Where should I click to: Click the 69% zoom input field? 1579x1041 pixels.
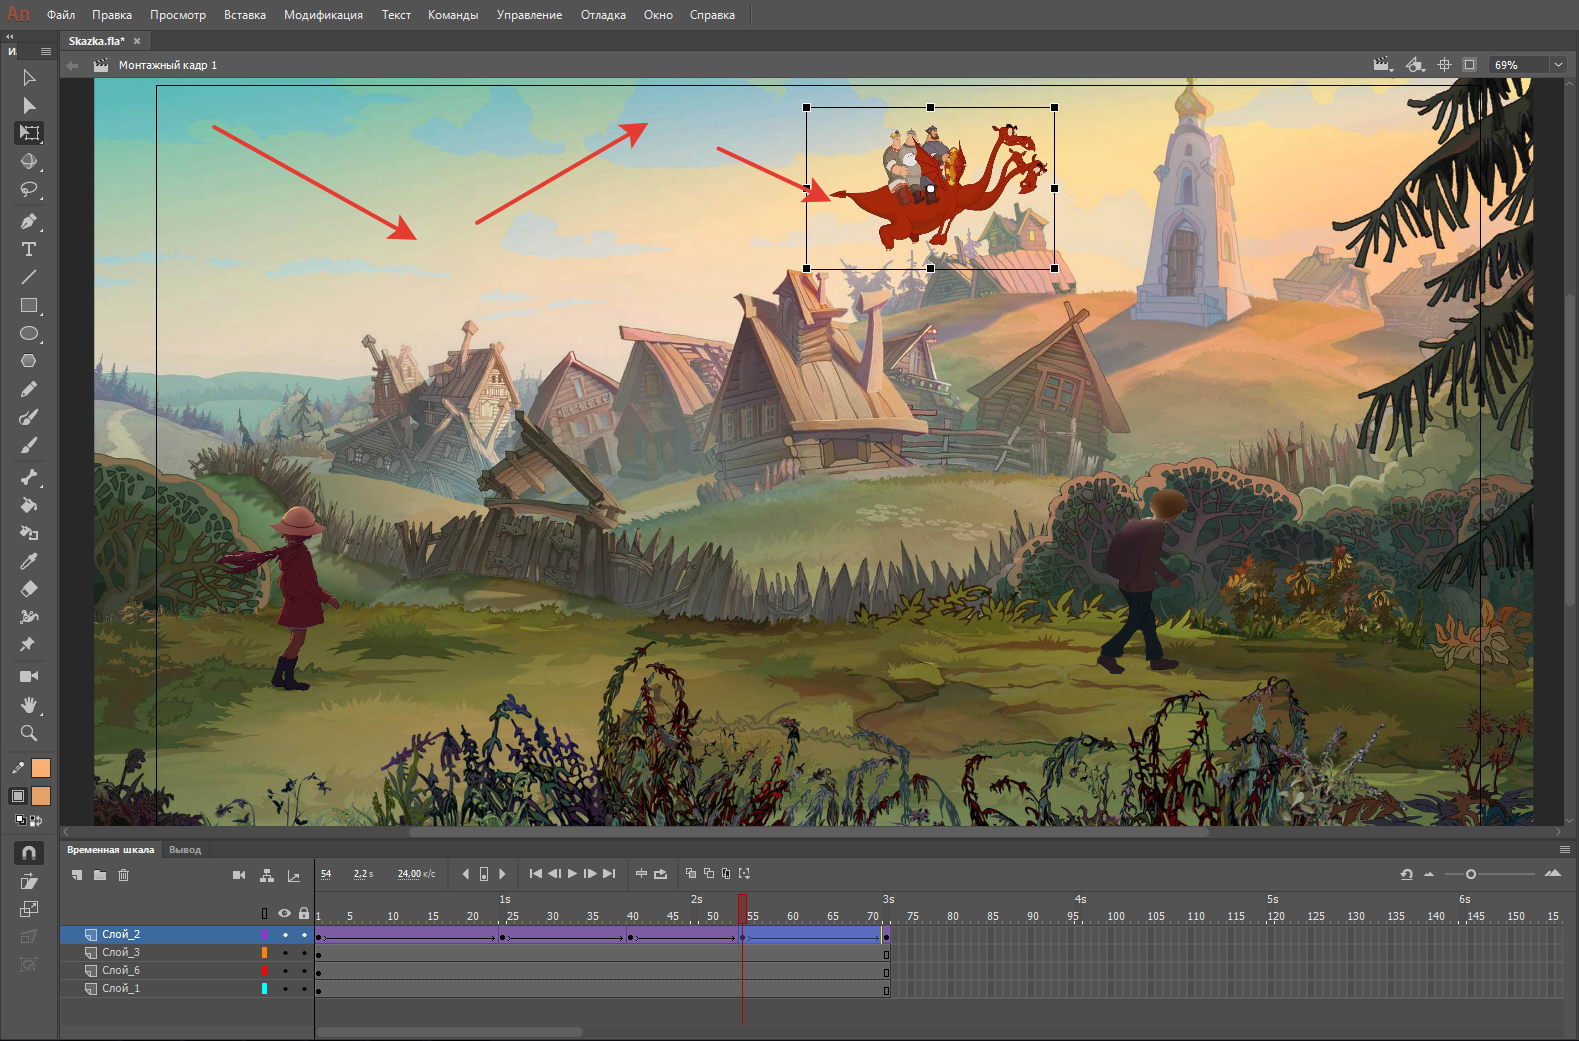tap(1518, 65)
